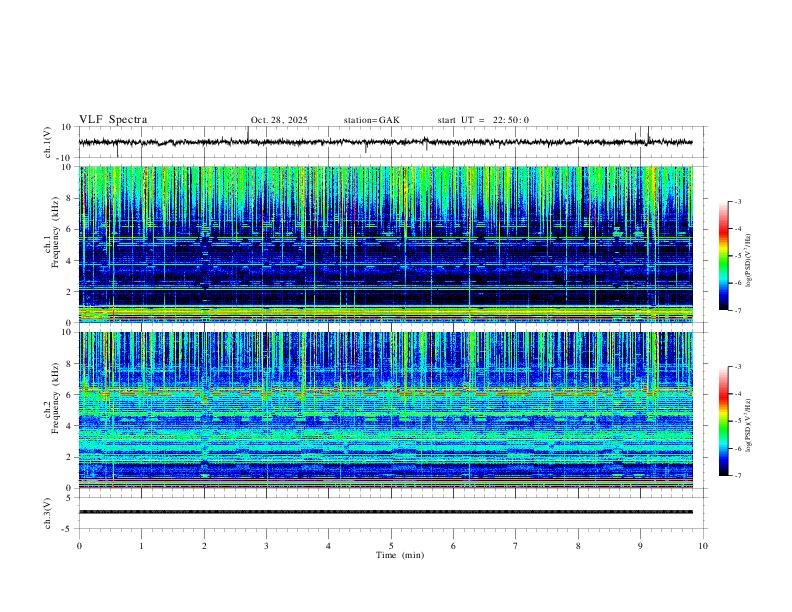Click the date text "Oct. 28, 2025"
Image resolution: width=792 pixels, height=612 pixels.
point(279,120)
